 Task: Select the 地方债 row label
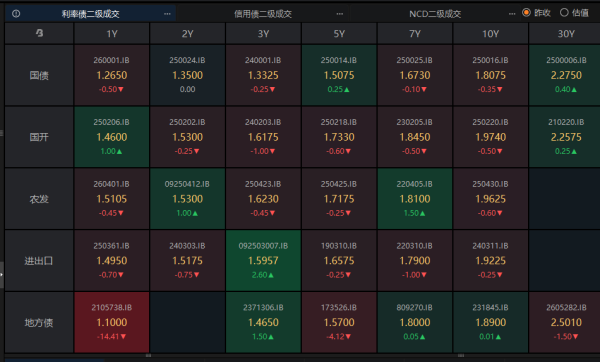click(x=39, y=323)
